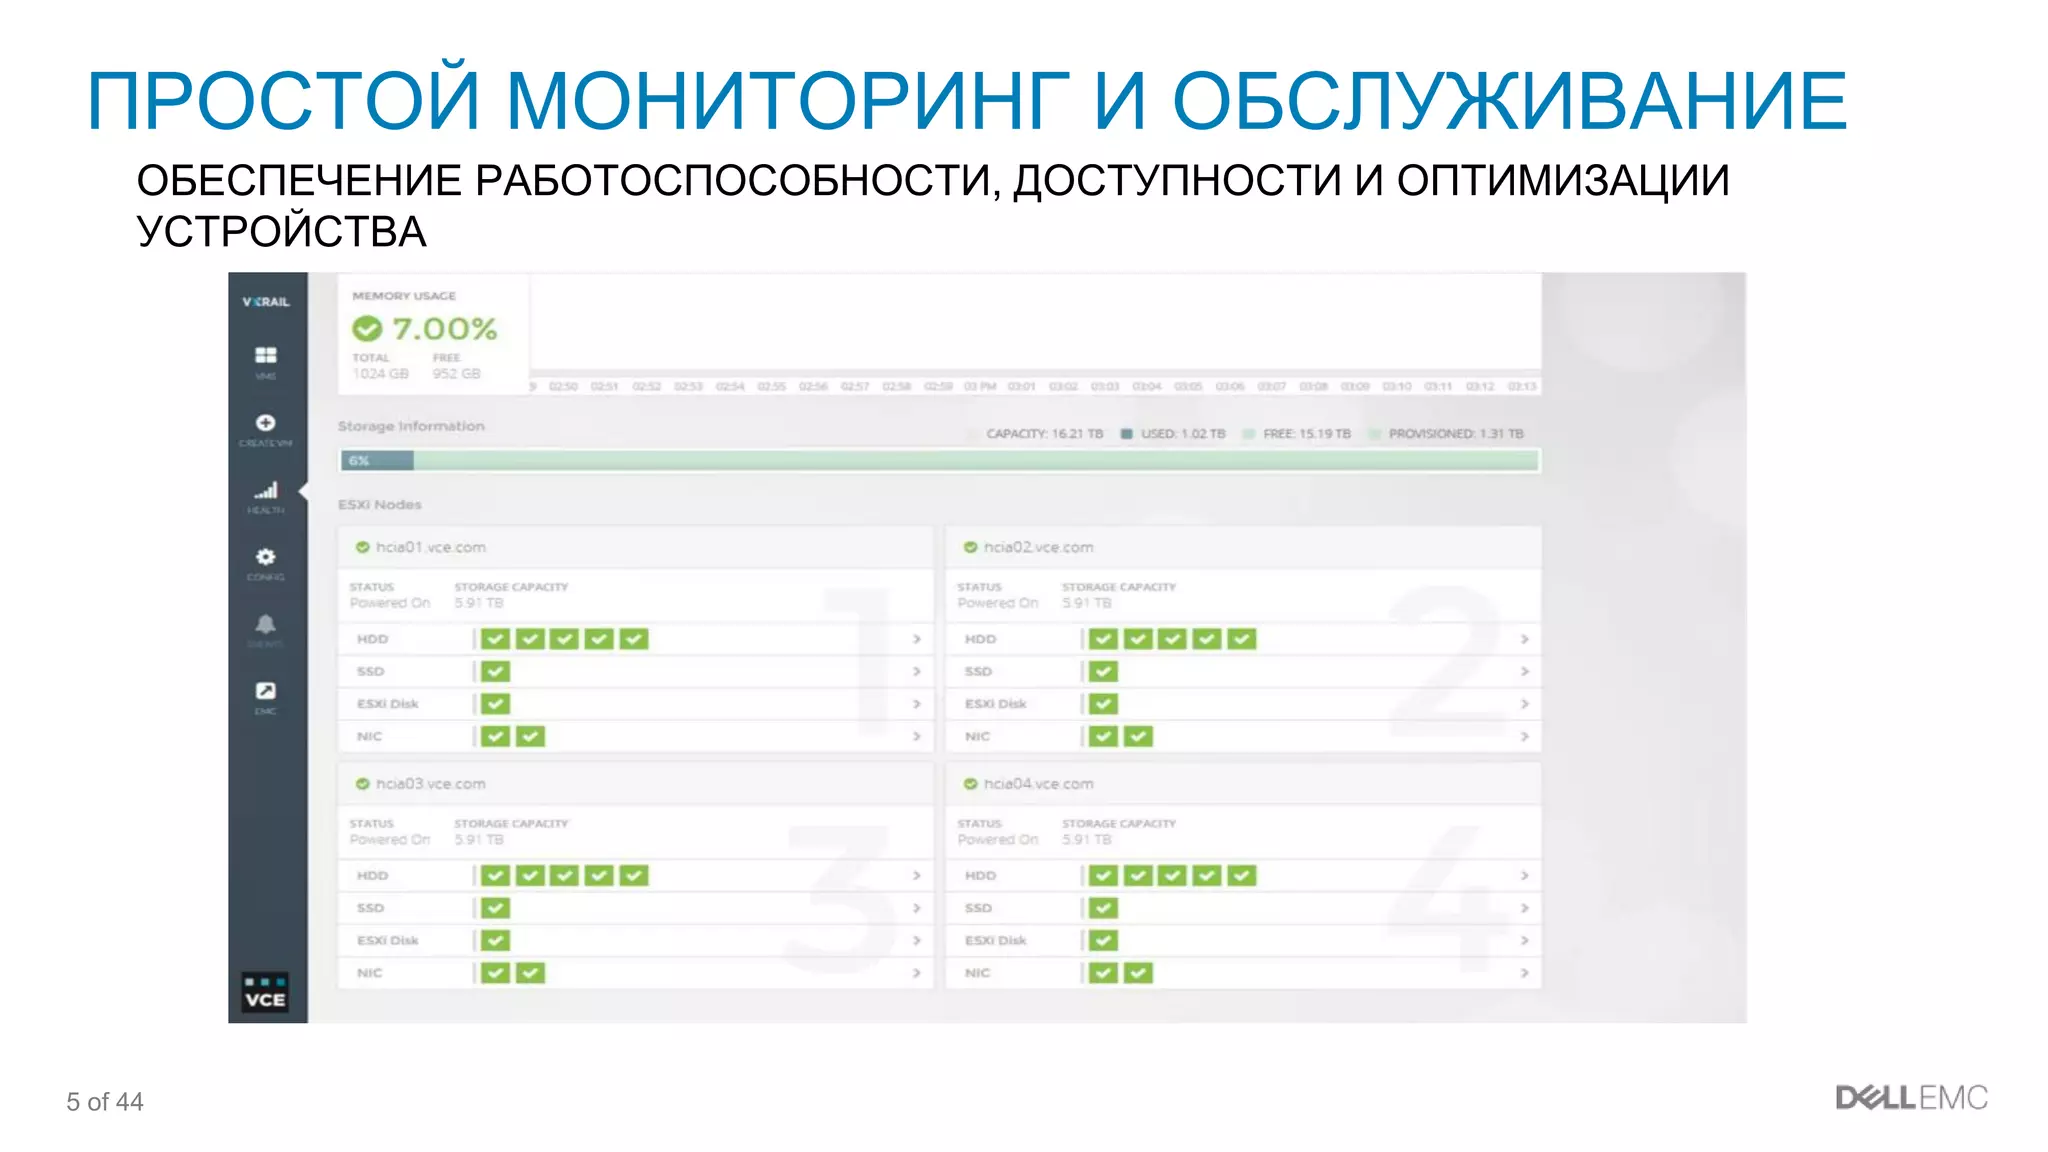Click the 952 GB free memory value

[456, 374]
